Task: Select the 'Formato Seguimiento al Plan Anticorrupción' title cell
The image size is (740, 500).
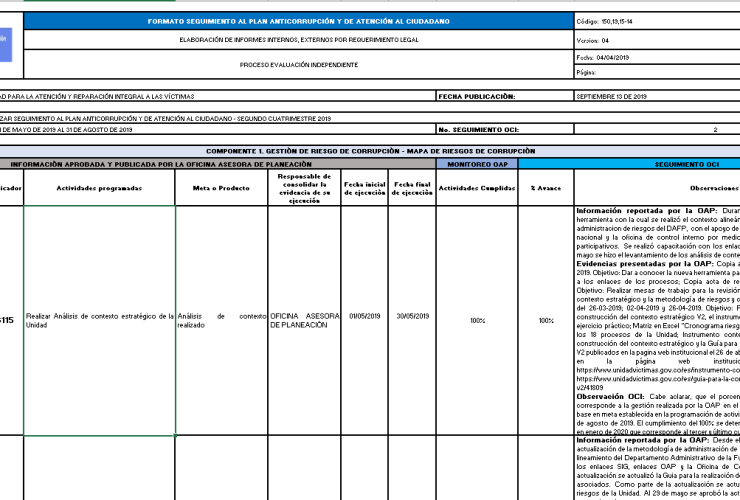Action: (298, 21)
